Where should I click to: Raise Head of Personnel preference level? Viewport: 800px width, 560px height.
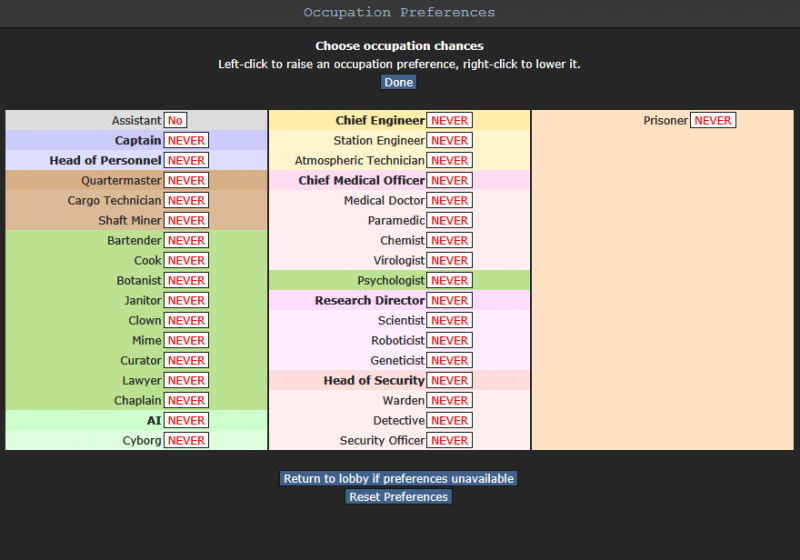point(186,160)
